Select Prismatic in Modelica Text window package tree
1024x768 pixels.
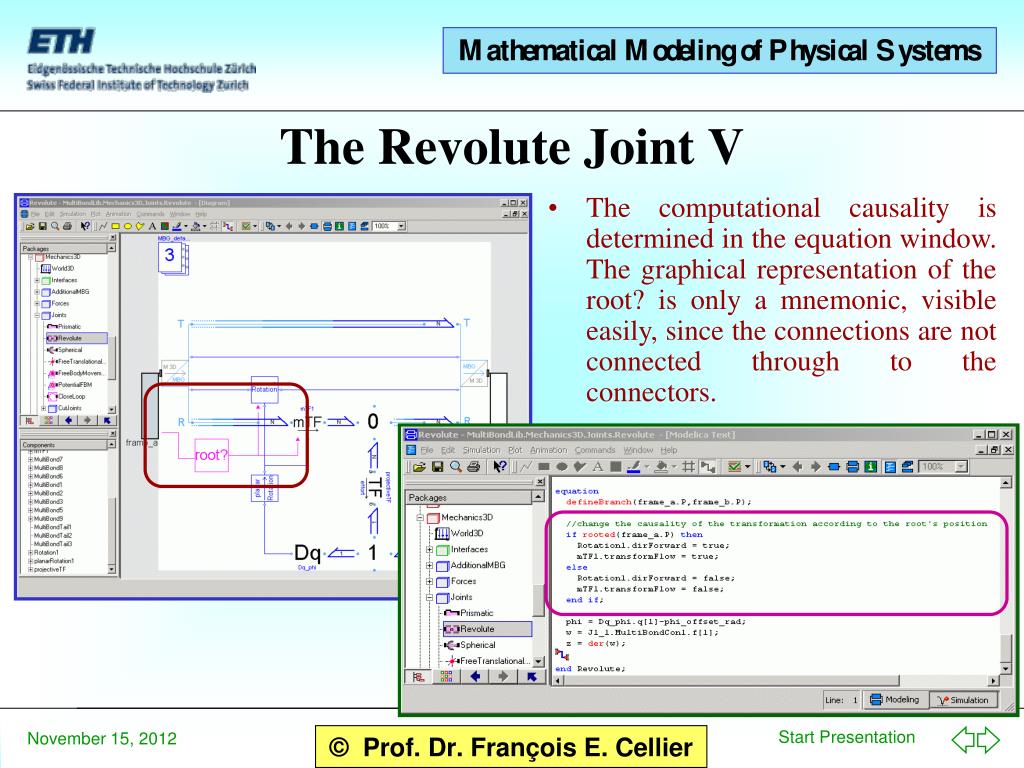pyautogui.click(x=470, y=613)
